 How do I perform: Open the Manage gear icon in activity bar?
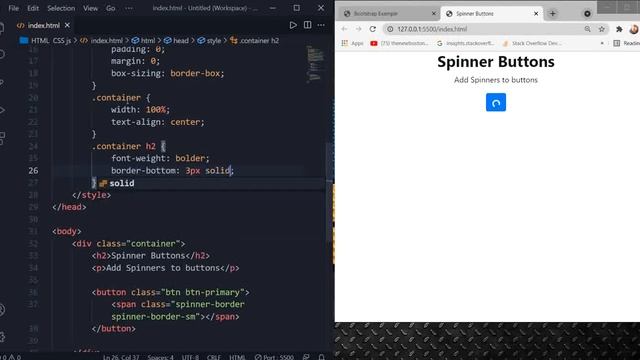tap(2, 337)
